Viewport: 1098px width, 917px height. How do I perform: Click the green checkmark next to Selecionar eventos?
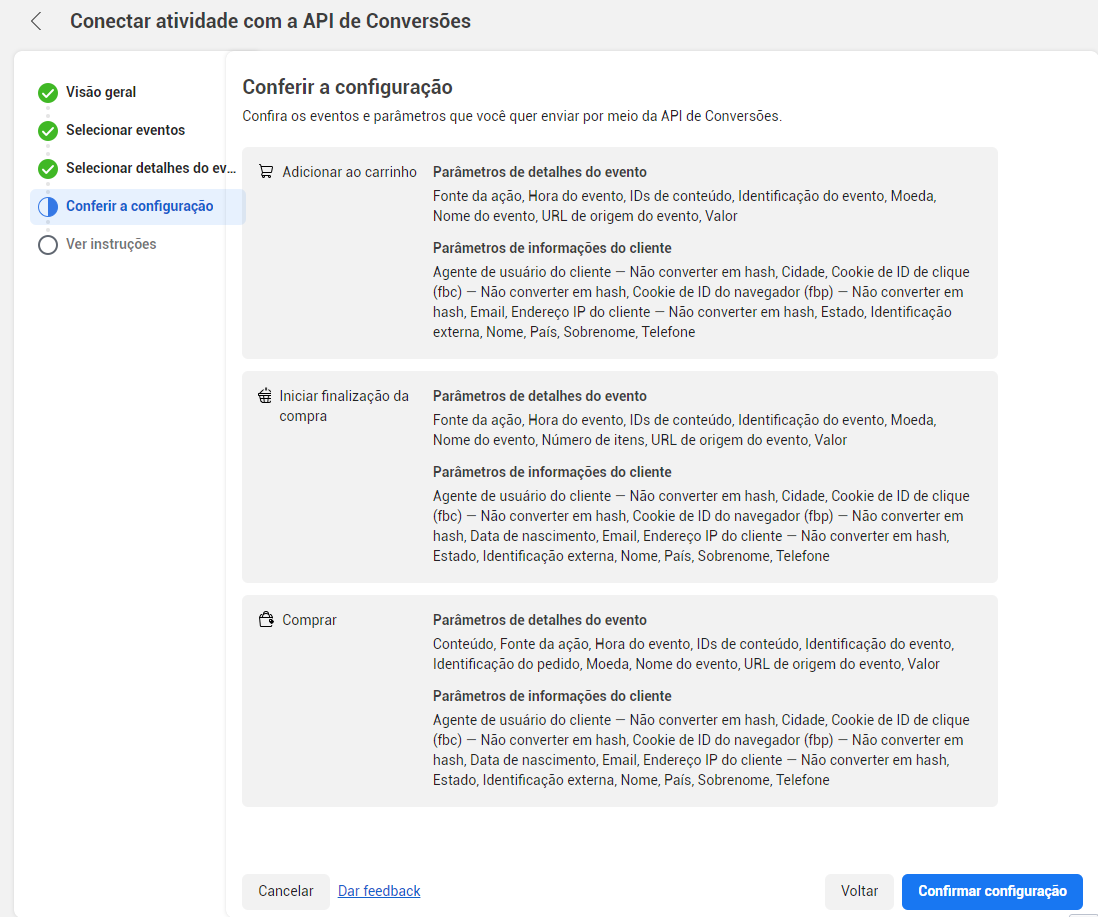[x=47, y=130]
